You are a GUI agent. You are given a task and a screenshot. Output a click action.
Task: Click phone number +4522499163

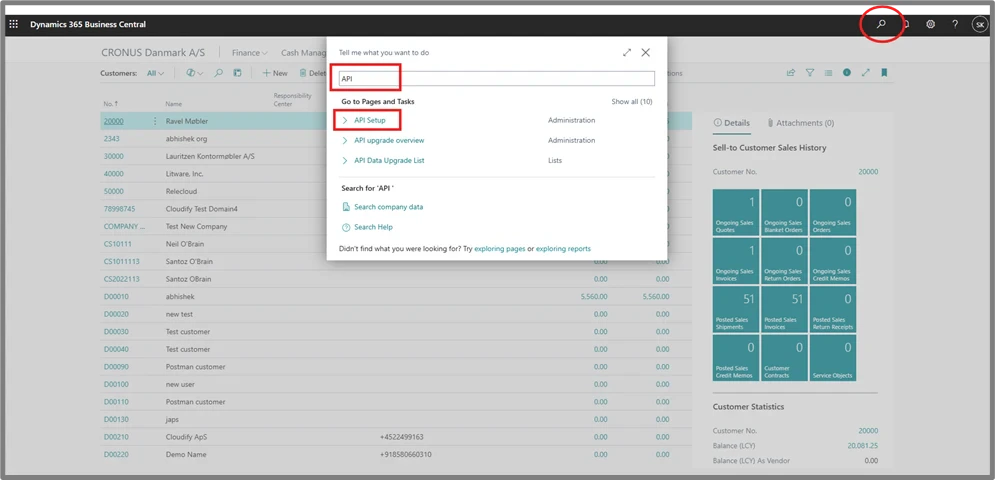[402, 437]
